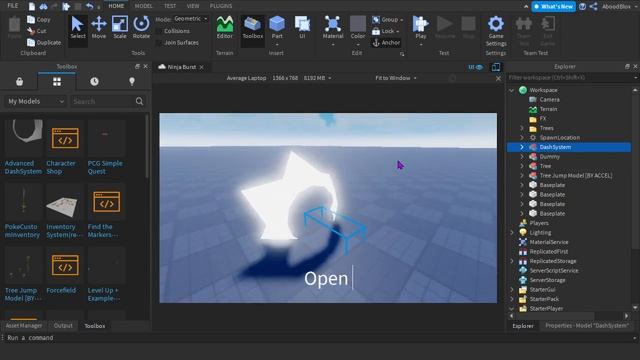Activate the Scale tool
The image size is (640, 360).
[120, 27]
